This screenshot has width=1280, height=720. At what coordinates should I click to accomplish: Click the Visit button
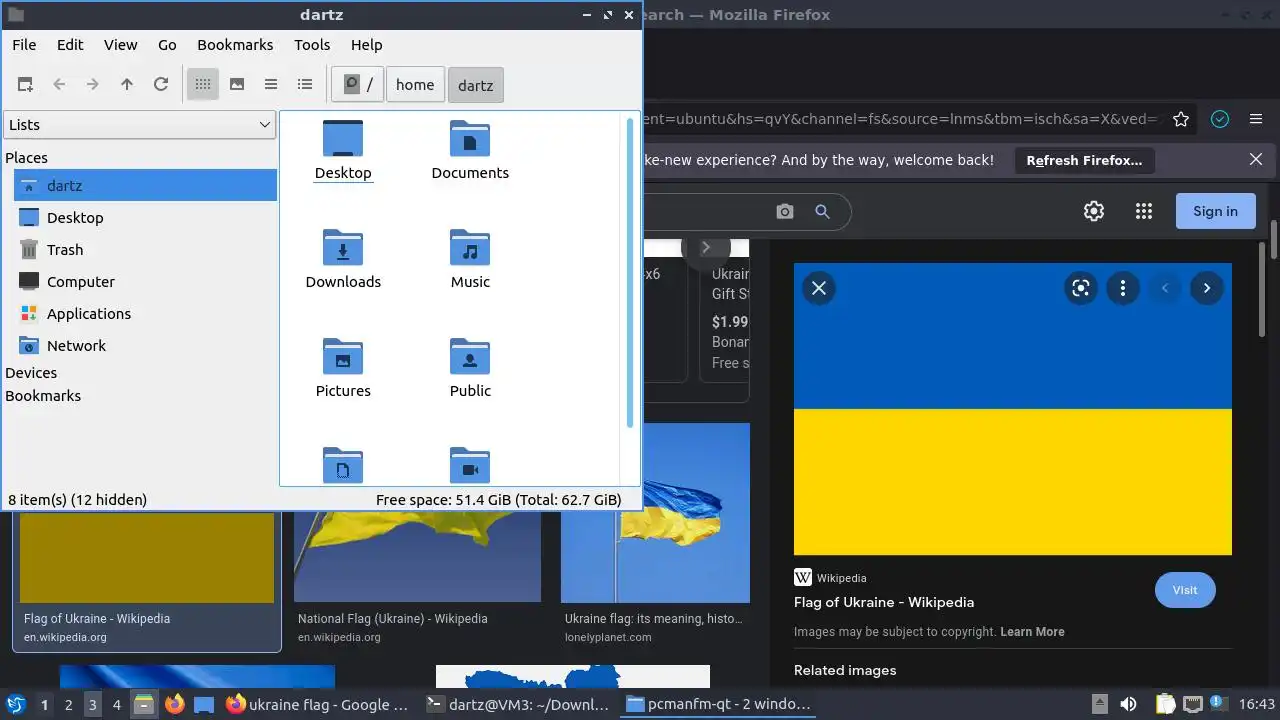tap(1185, 590)
